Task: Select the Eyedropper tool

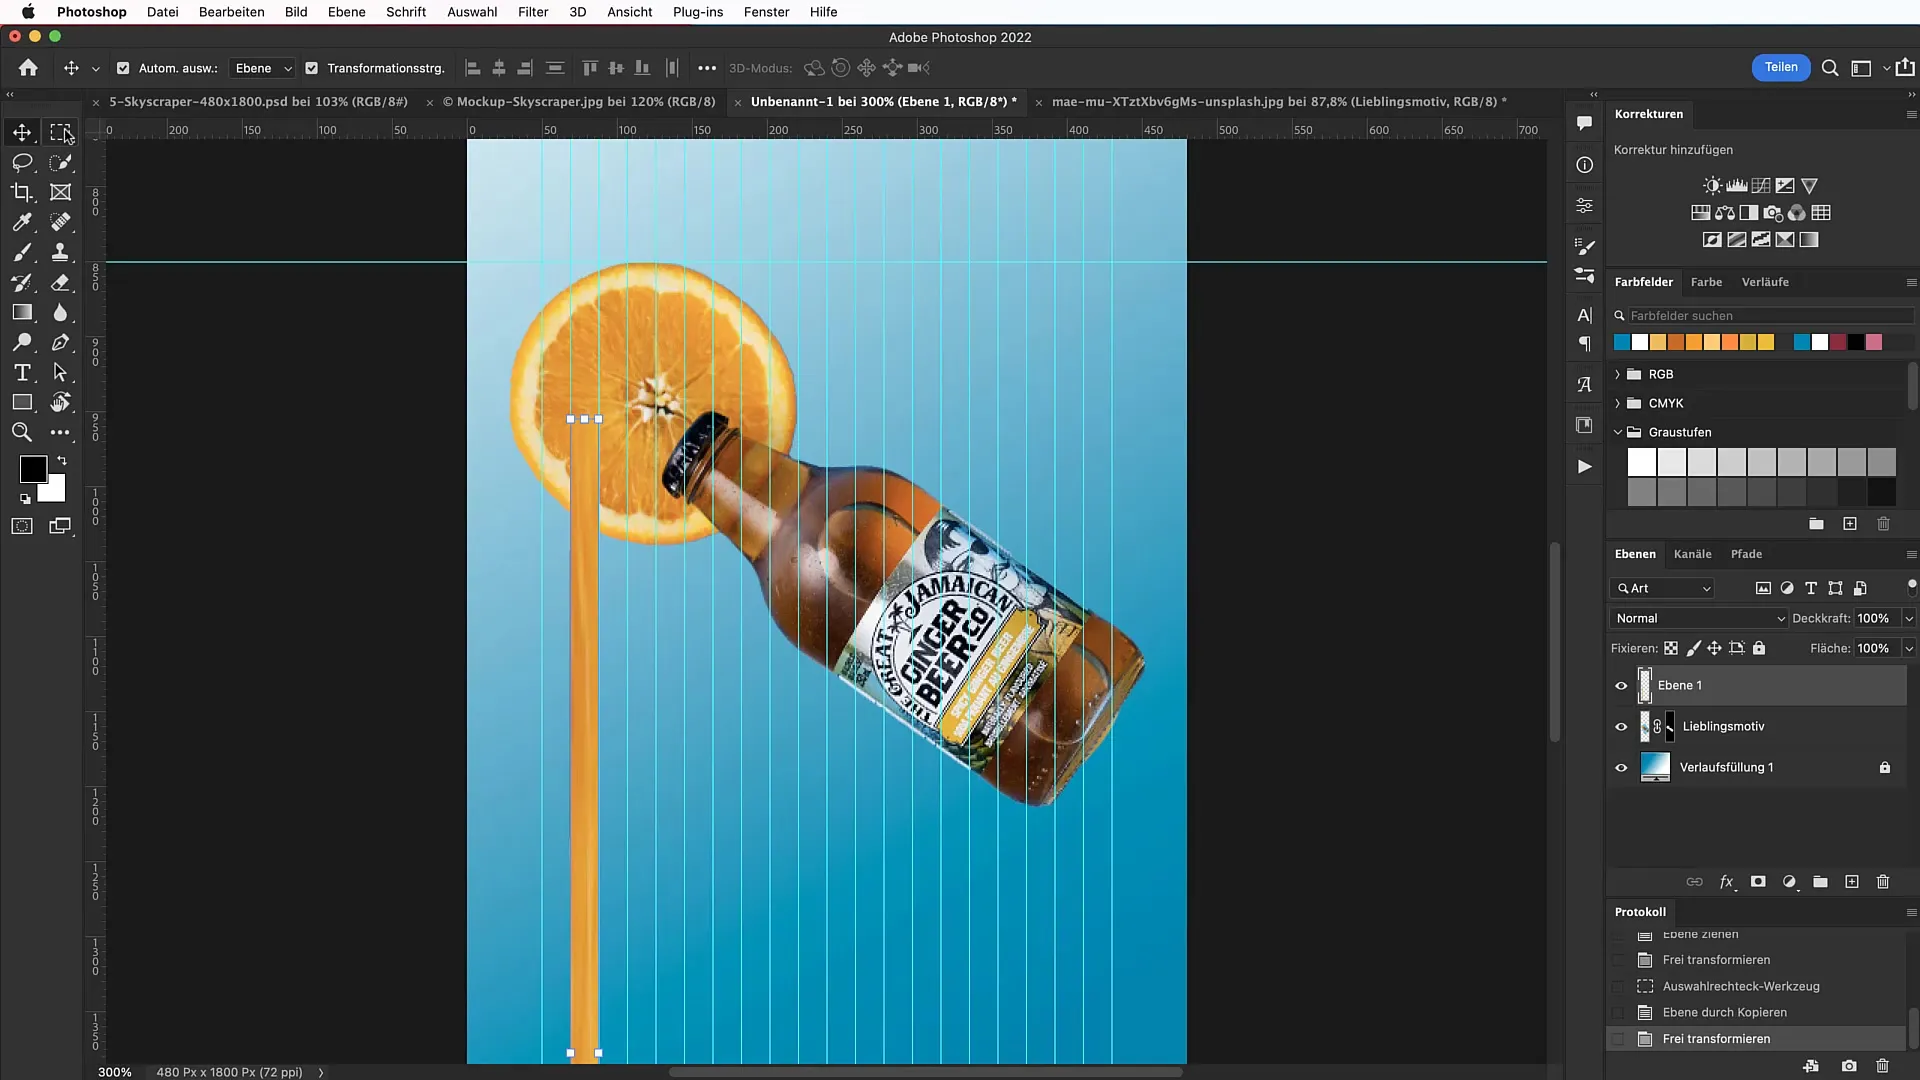Action: tap(22, 222)
